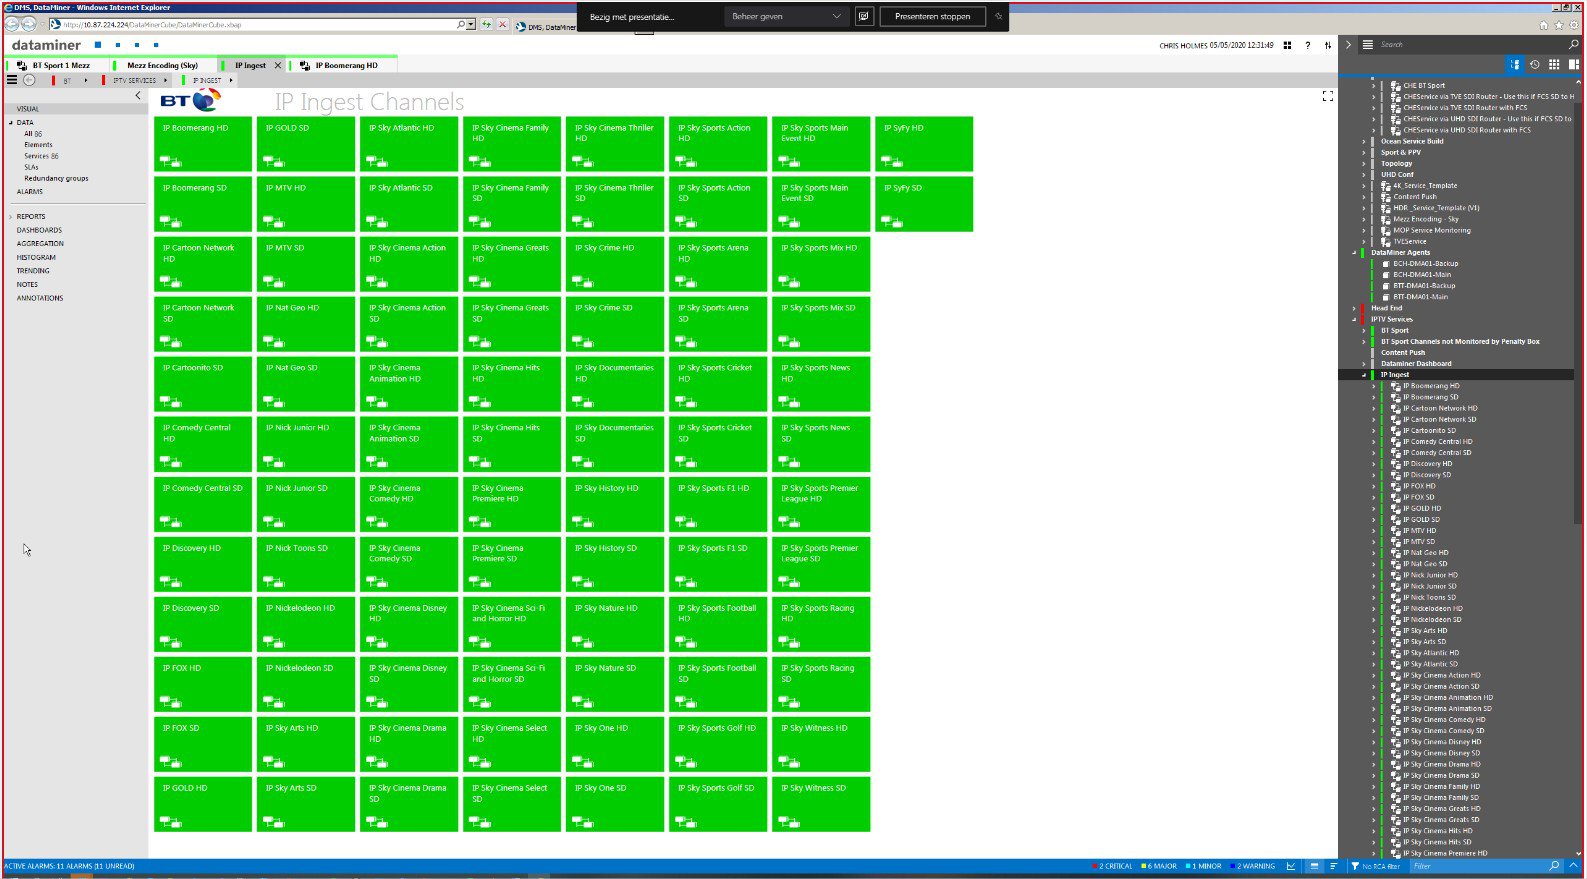1587x879 pixels.
Task: Expand the Sport & PPV tree node
Action: 1364,153
